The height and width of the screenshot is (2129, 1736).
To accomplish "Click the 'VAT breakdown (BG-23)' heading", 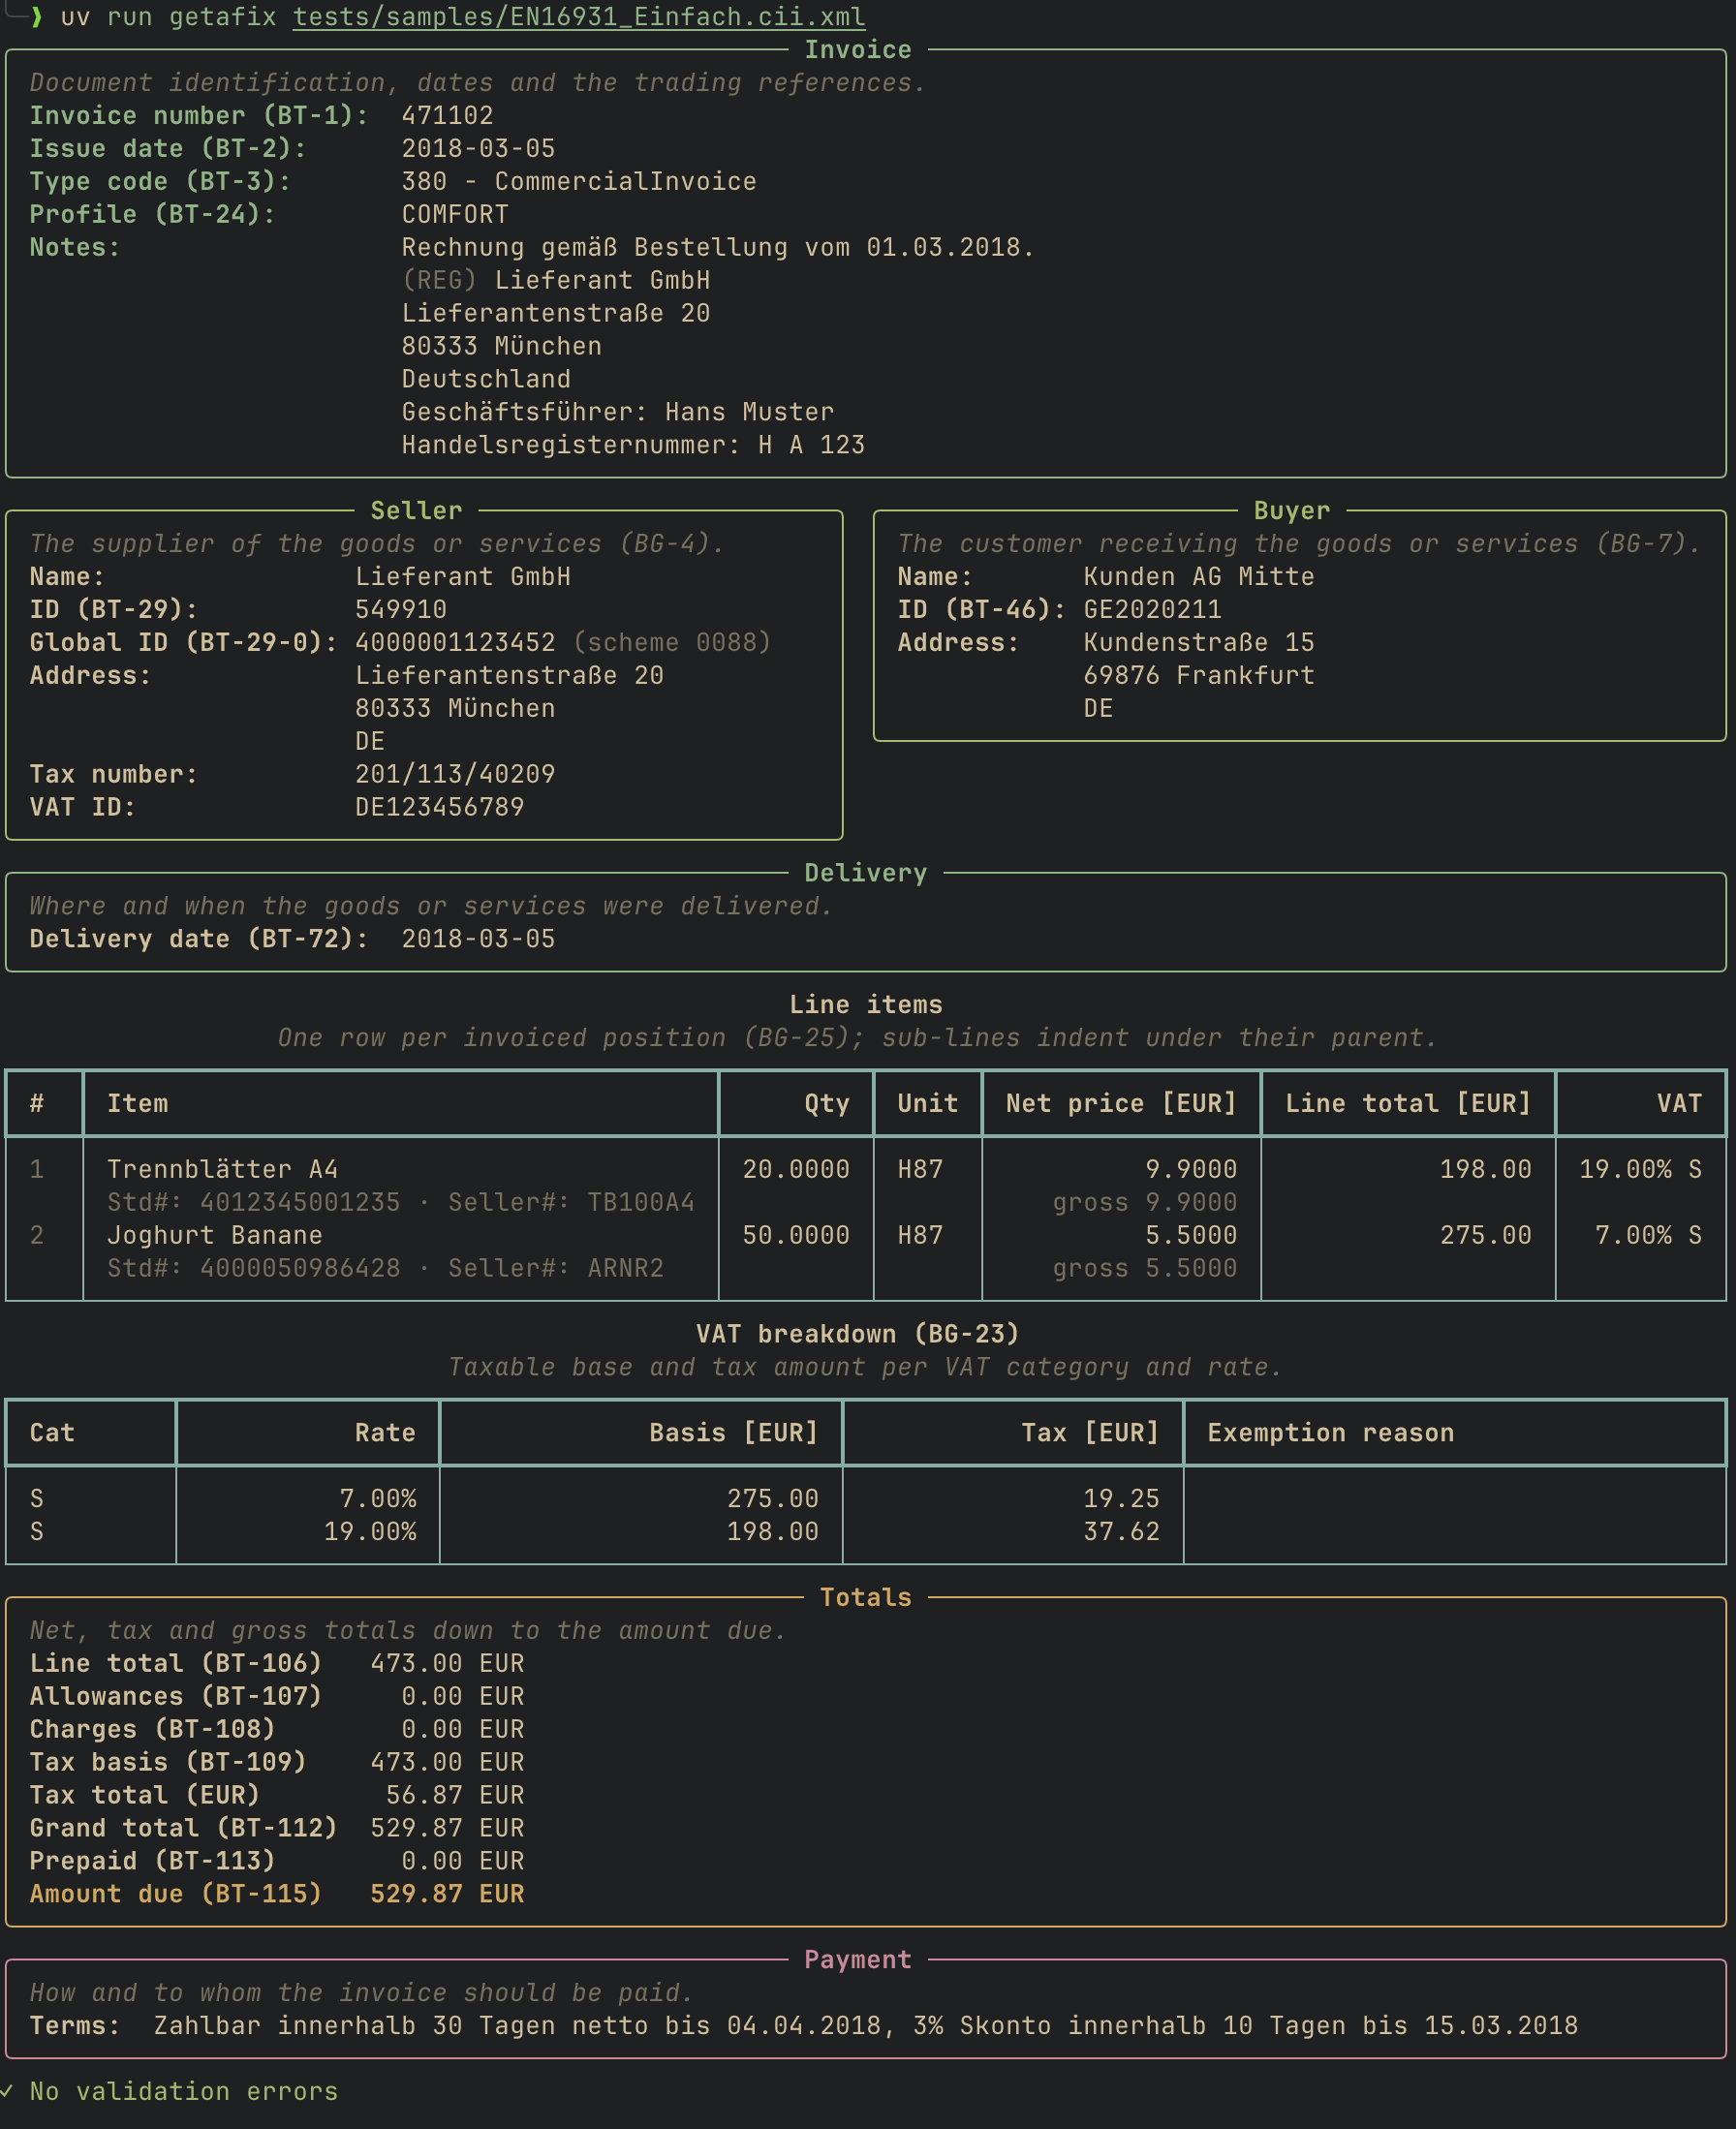I will (x=858, y=1334).
